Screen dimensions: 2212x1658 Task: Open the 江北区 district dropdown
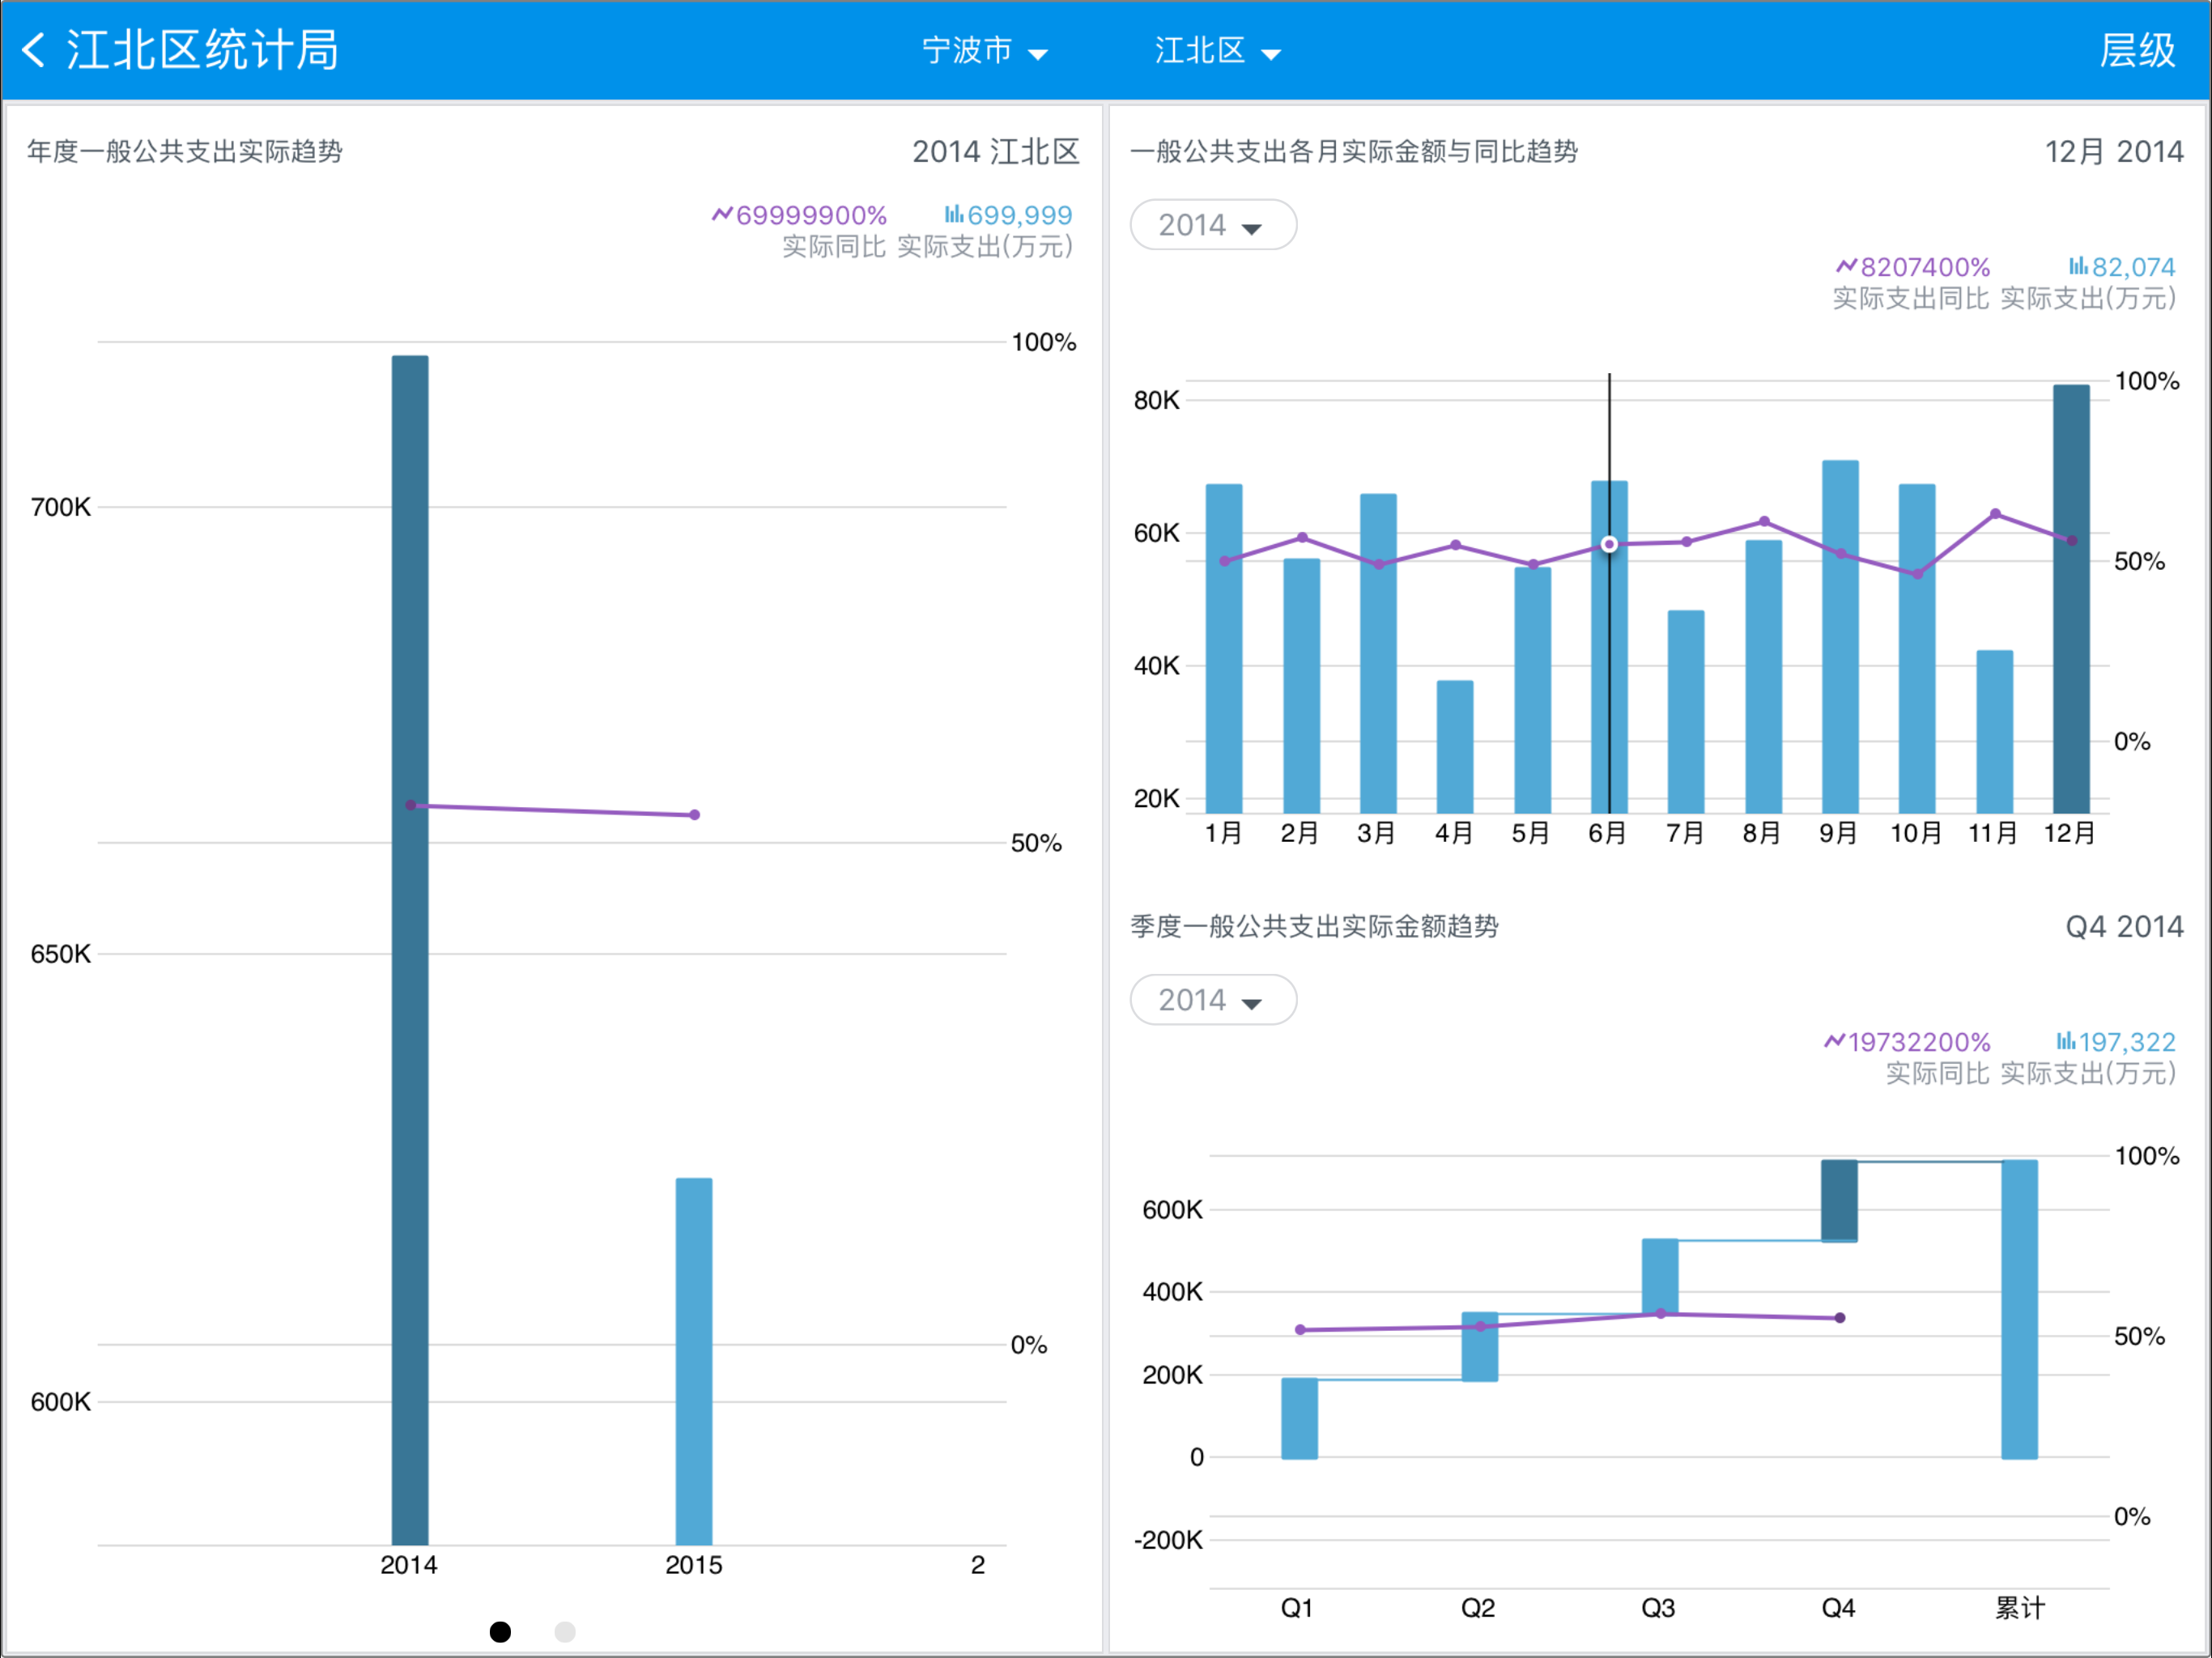coord(1217,50)
